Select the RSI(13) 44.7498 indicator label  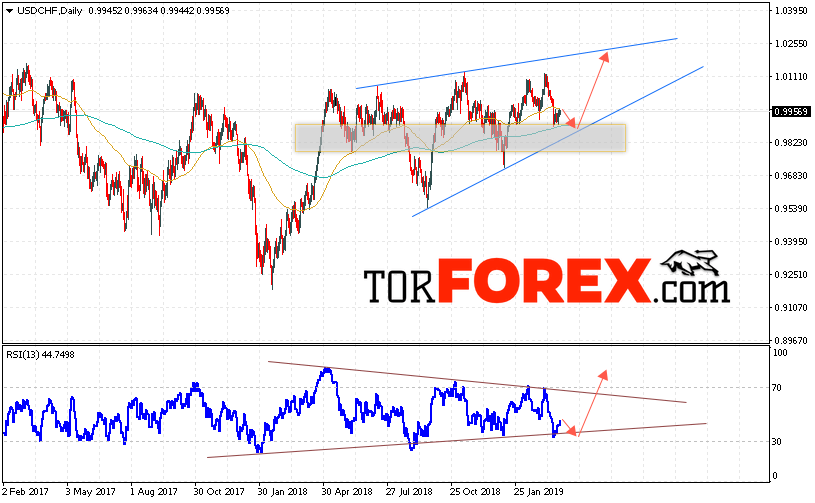41,355
